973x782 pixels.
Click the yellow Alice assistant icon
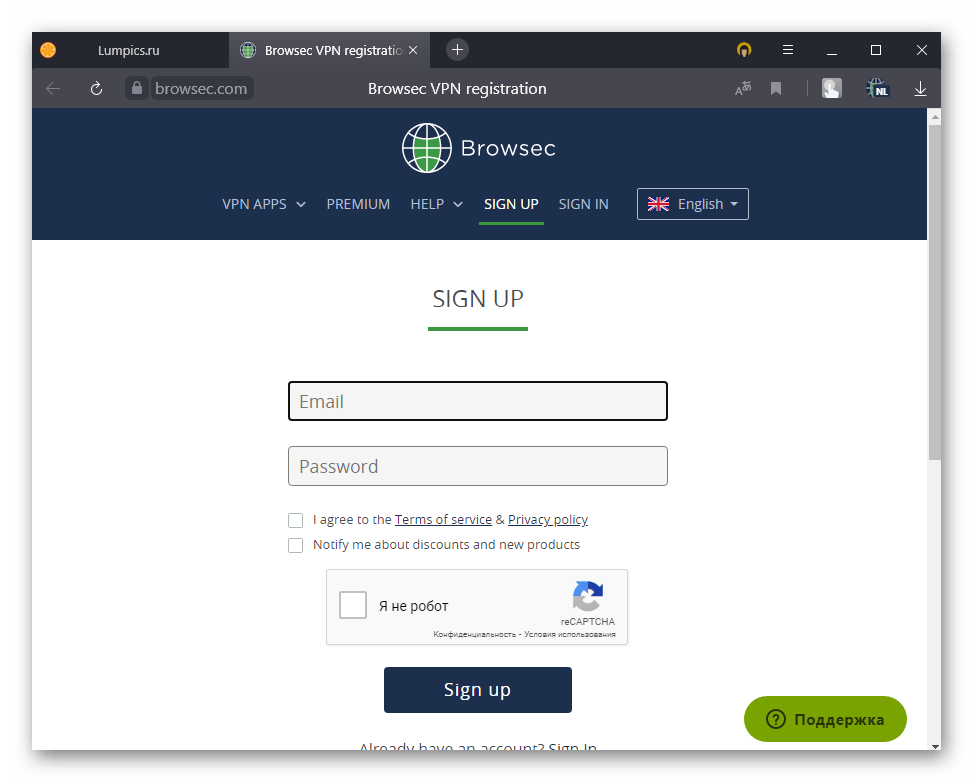[744, 50]
